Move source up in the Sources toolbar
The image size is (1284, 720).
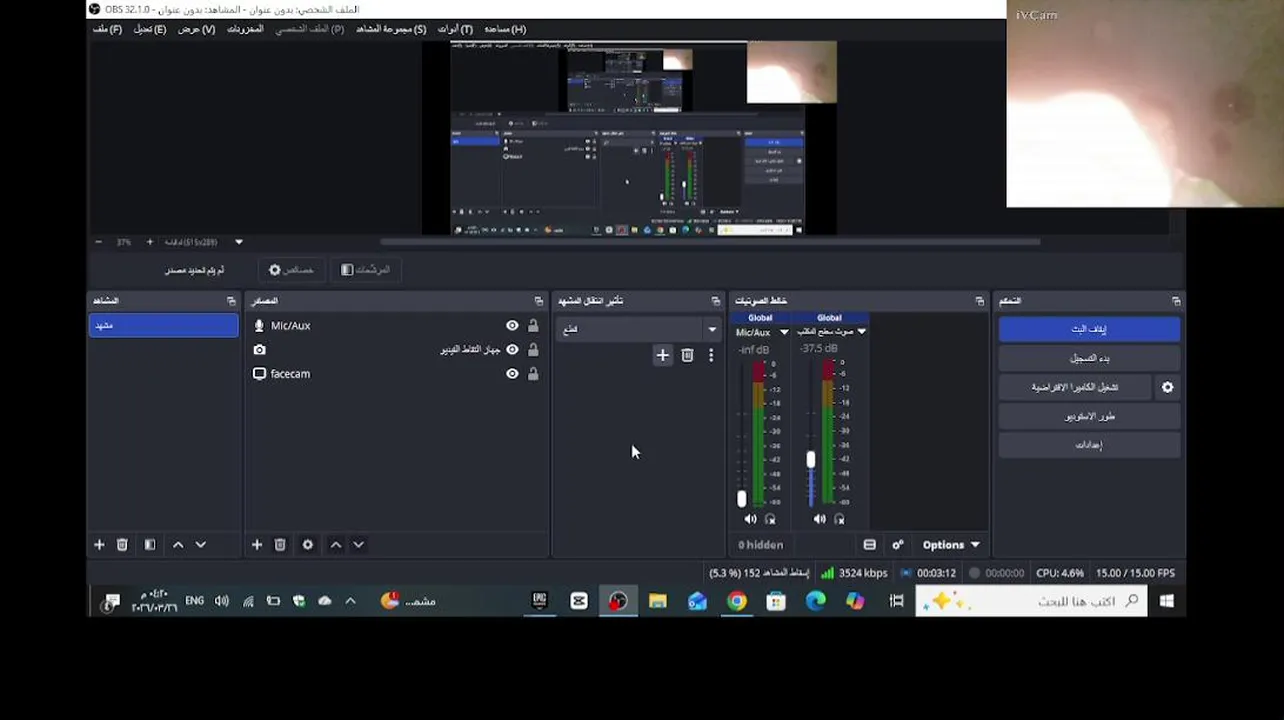pos(336,545)
